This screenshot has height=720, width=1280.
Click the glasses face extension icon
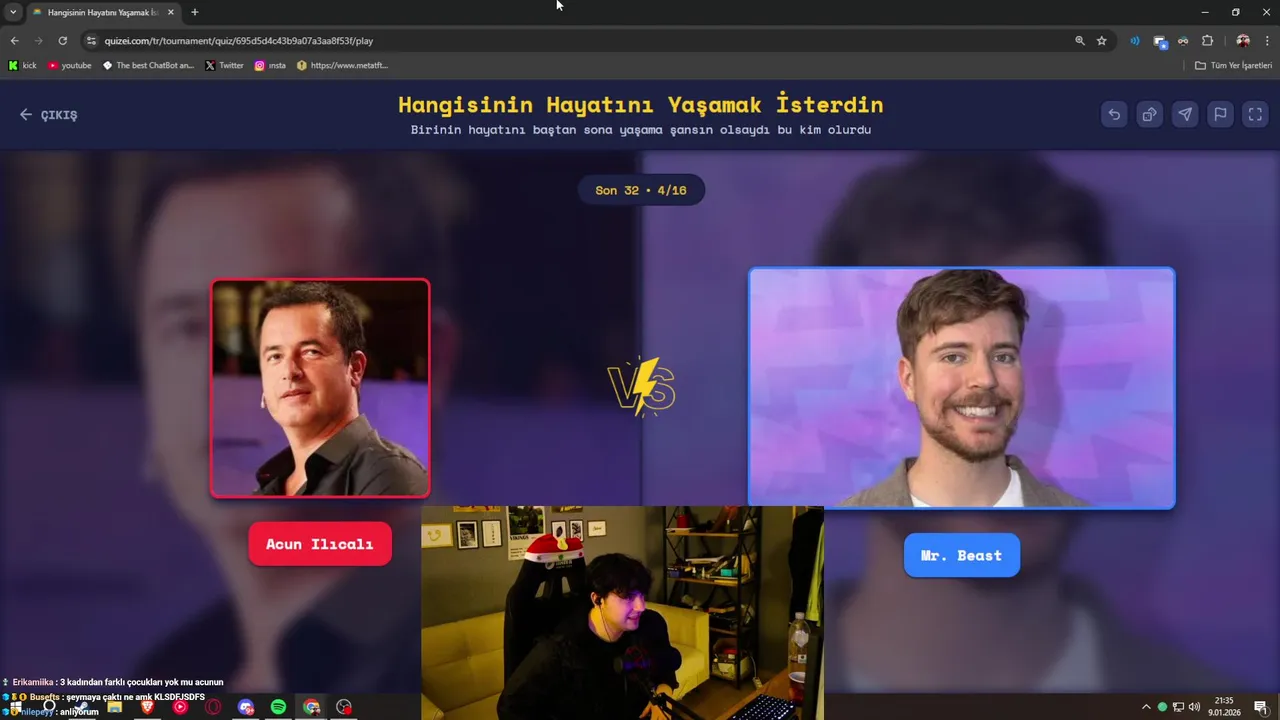(x=1183, y=41)
